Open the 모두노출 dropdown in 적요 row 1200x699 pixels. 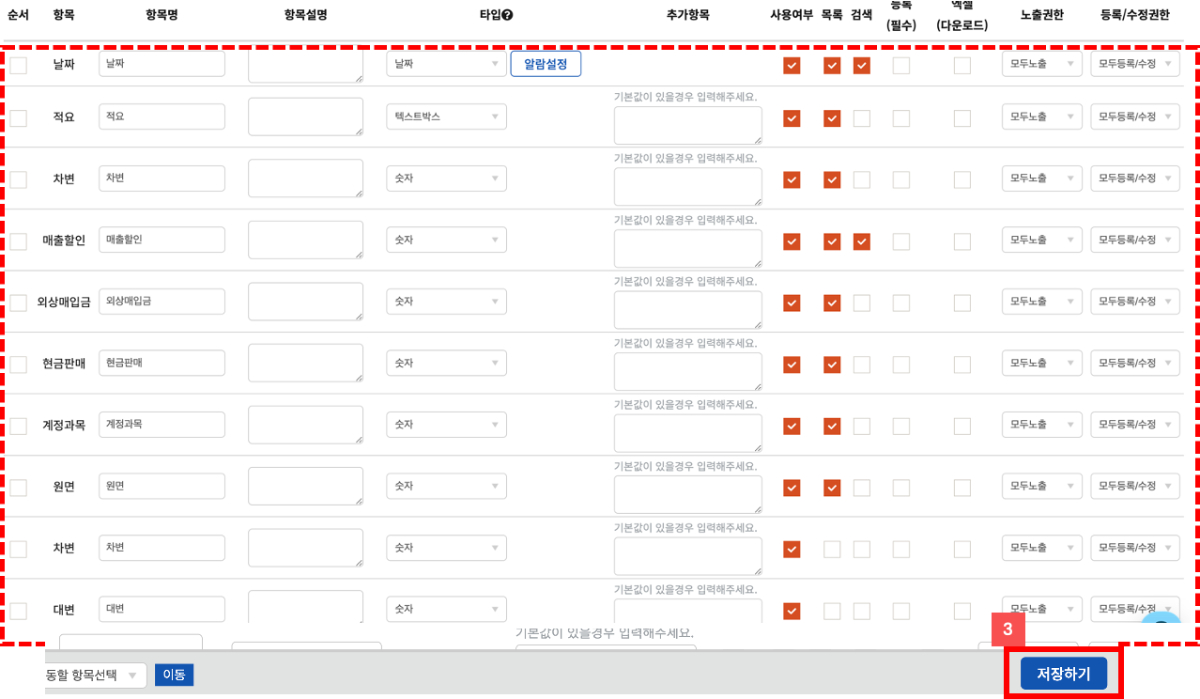tap(1042, 116)
